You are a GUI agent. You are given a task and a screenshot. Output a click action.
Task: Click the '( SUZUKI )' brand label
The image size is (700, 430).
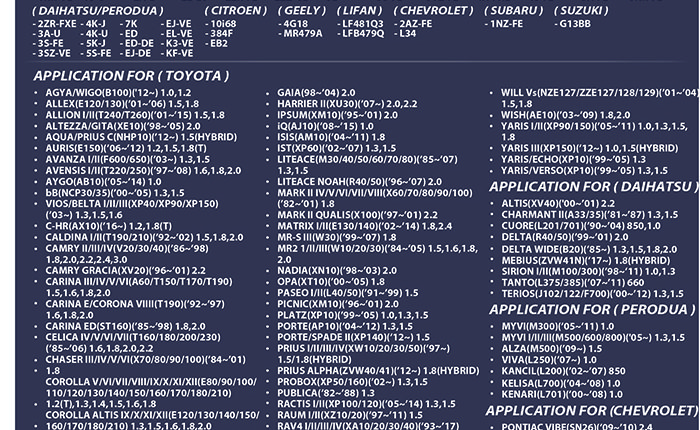pos(580,10)
